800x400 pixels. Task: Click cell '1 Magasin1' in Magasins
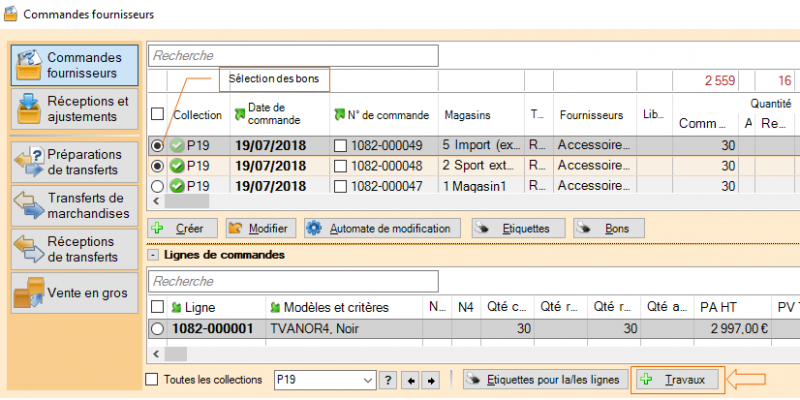point(481,186)
